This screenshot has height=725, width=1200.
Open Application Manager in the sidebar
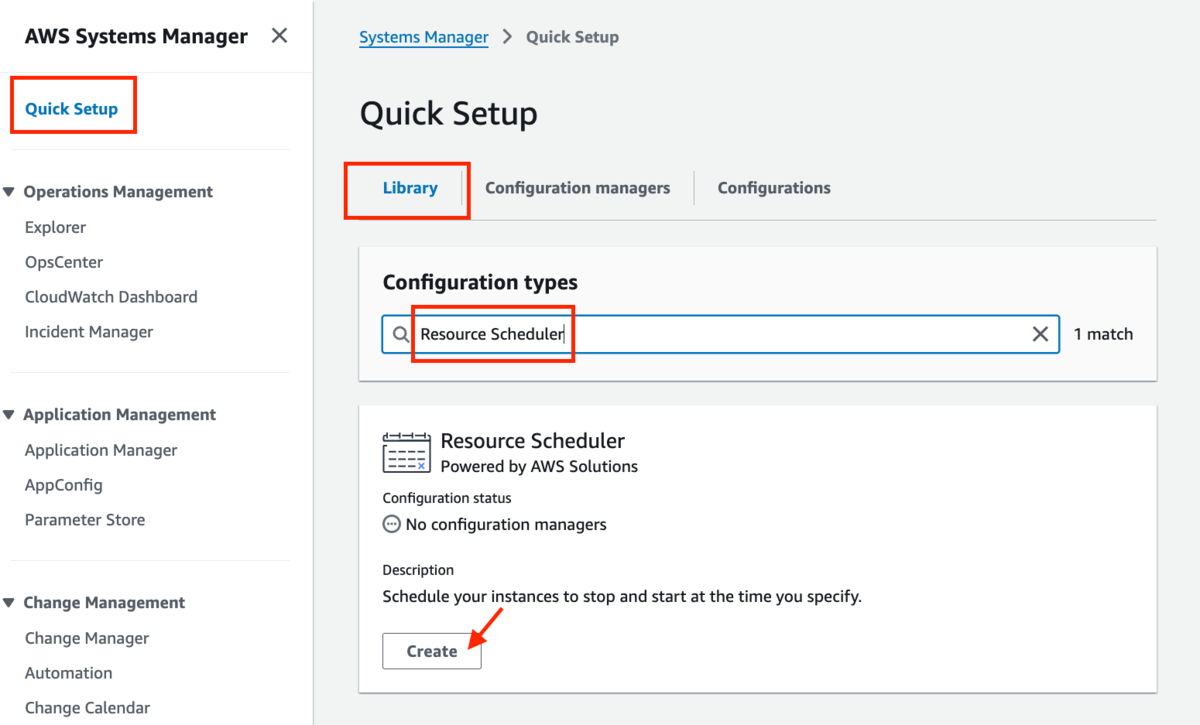coord(101,450)
